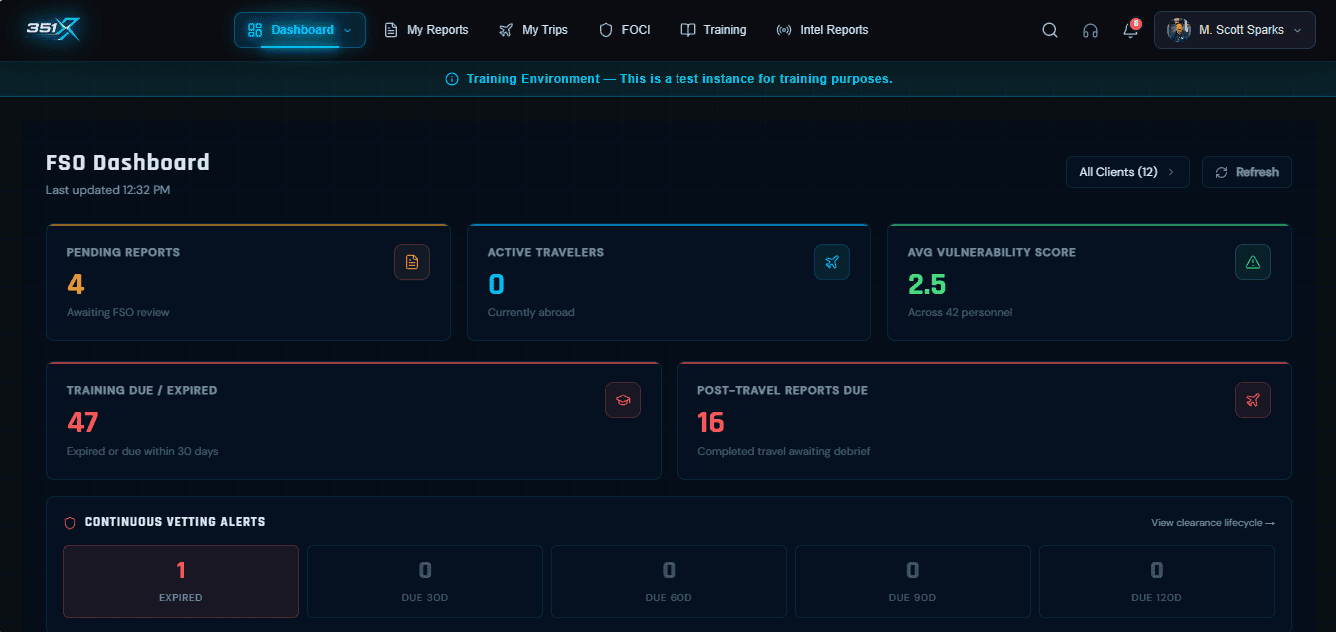Click the FOCI shield icon
Image resolution: width=1336 pixels, height=632 pixels.
(x=606, y=30)
